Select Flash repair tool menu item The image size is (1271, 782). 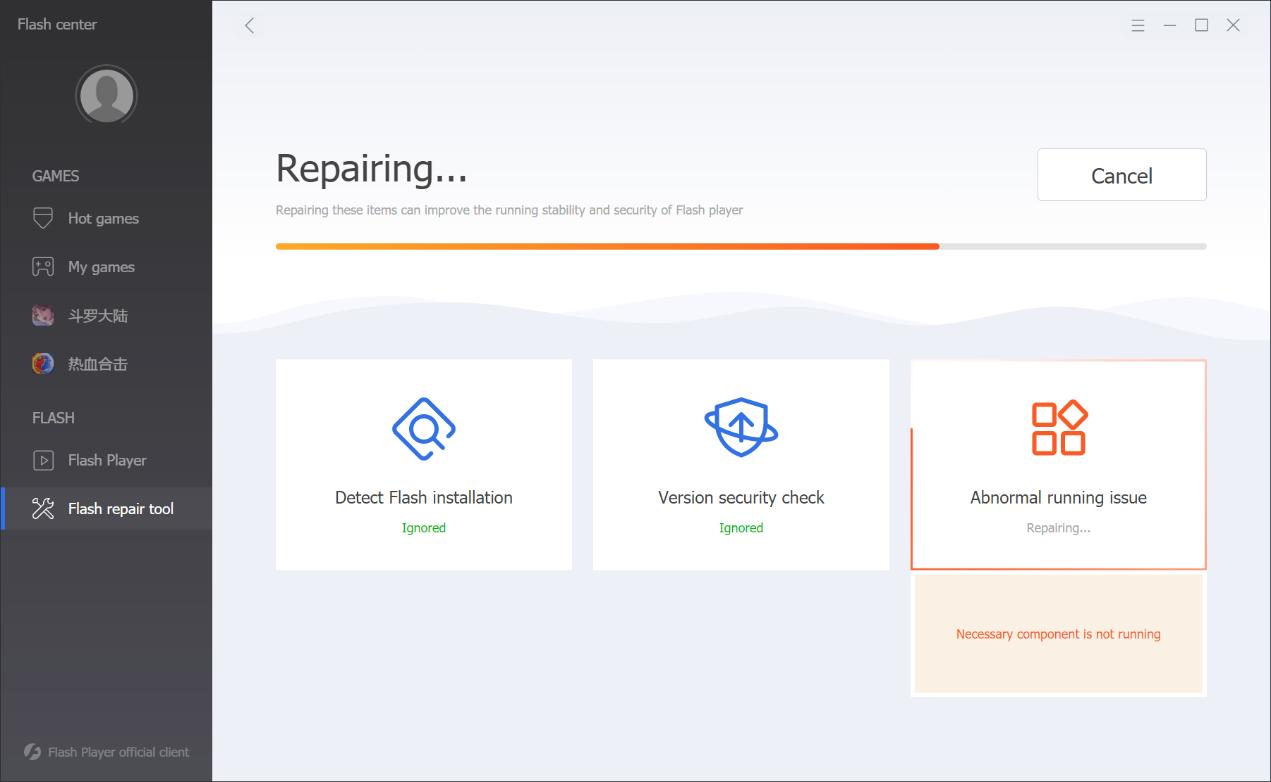click(x=106, y=508)
